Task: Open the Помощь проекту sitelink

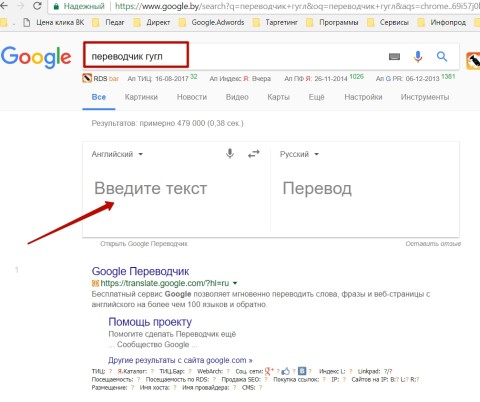Action: click(150, 322)
